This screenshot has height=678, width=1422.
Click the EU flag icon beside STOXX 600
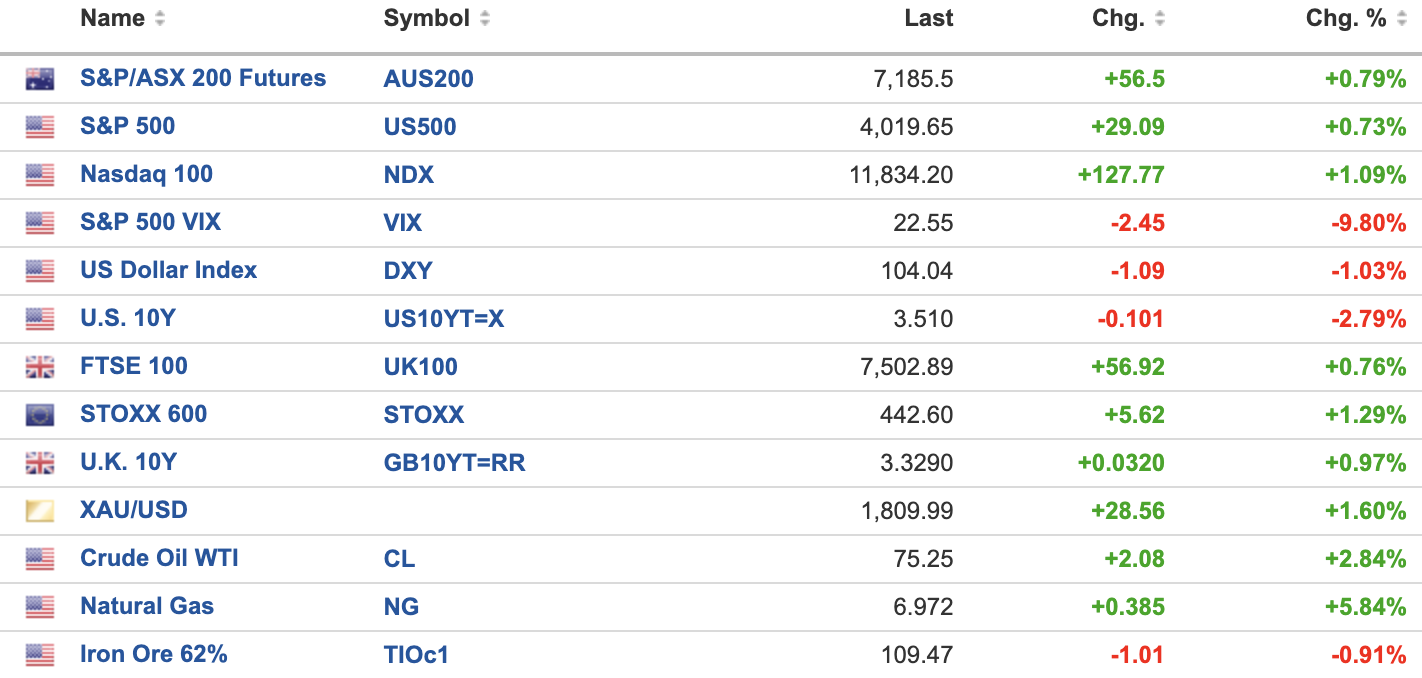click(x=40, y=415)
